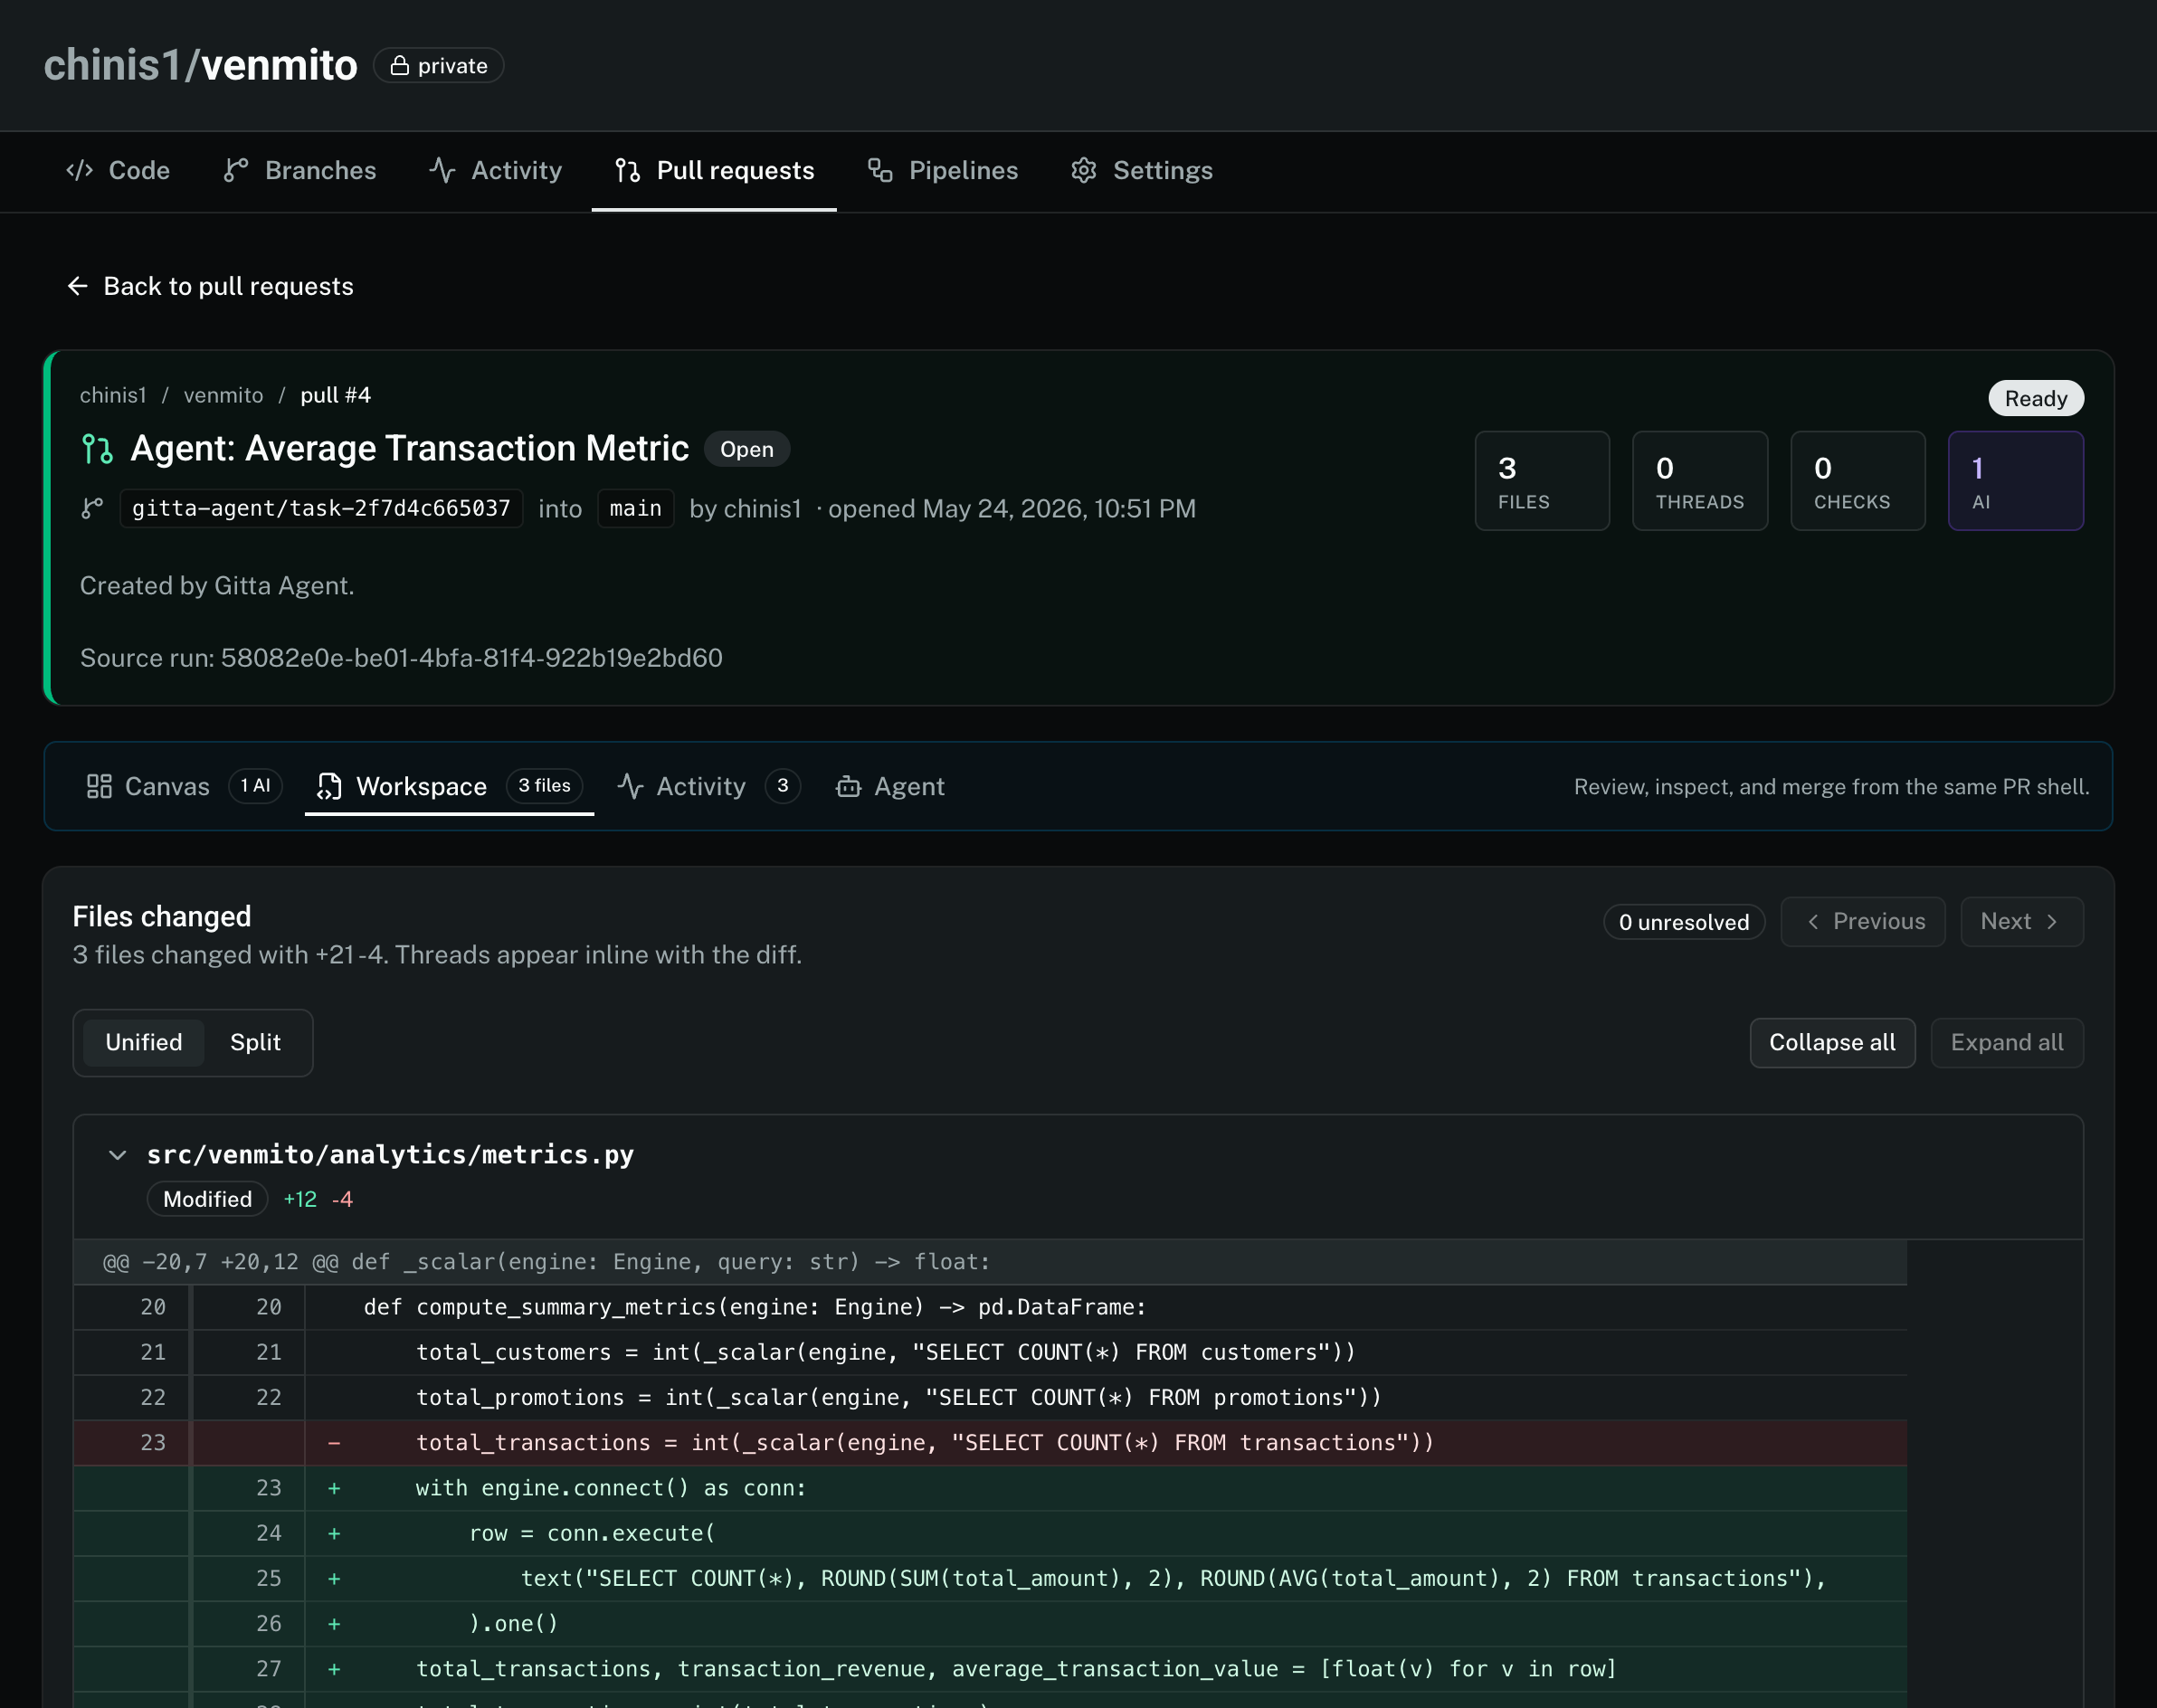Click the Pipelines workflow icon
Screen dimensions: 2157x1708
click(880, 170)
